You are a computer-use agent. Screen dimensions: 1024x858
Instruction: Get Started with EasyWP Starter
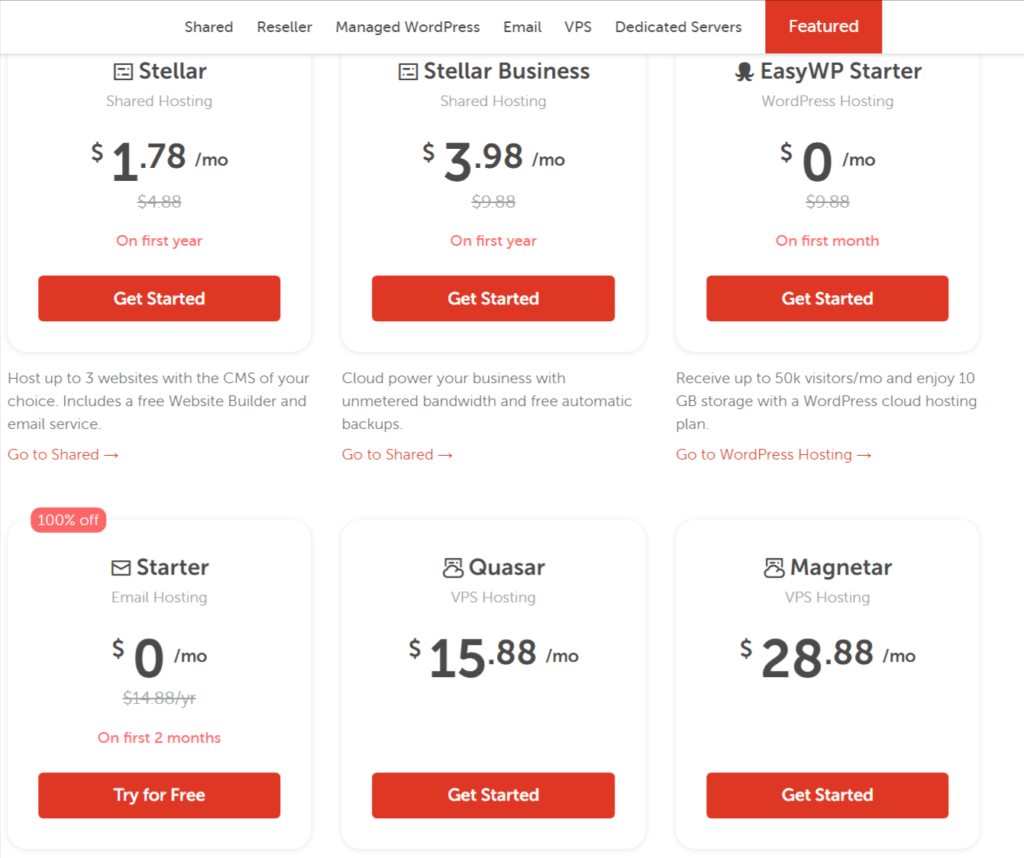click(827, 298)
